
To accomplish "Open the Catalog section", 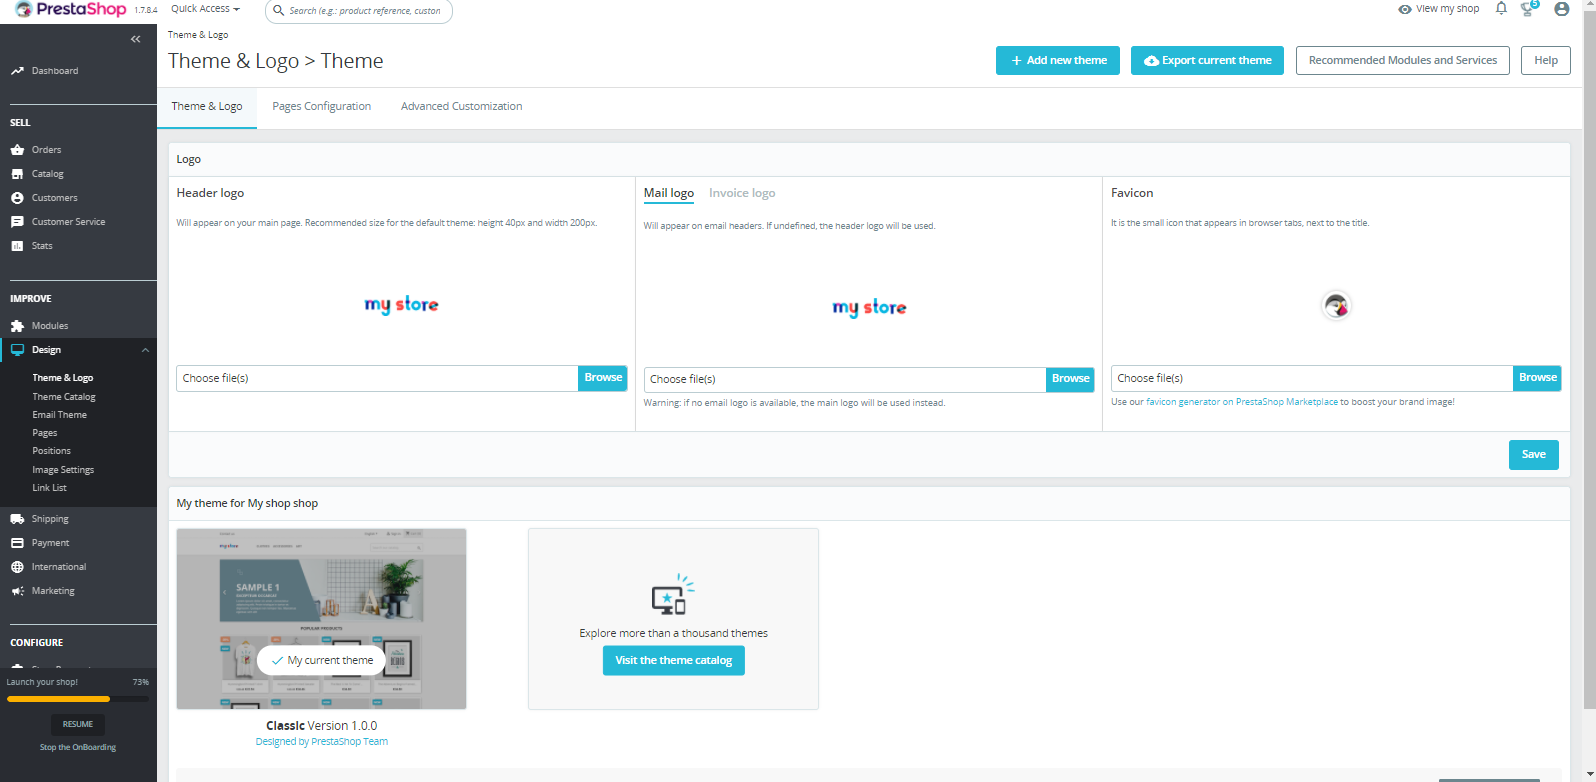I will [x=47, y=174].
